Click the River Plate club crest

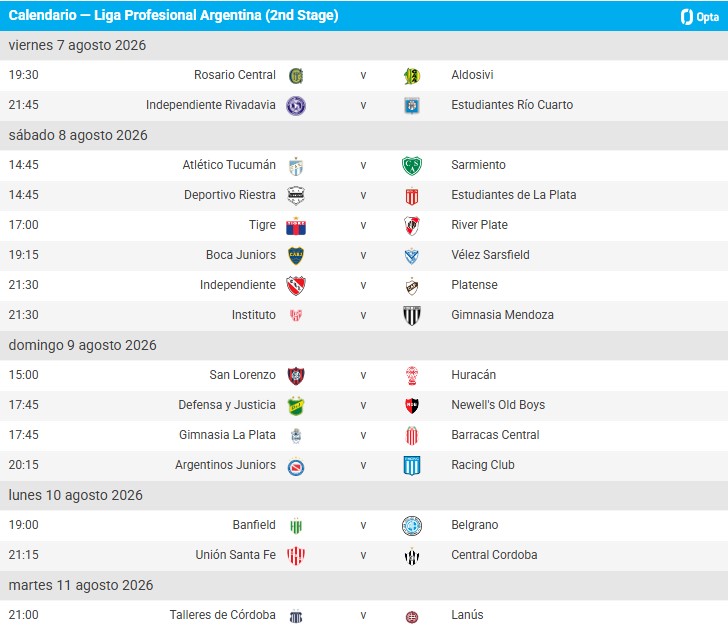pyautogui.click(x=412, y=226)
